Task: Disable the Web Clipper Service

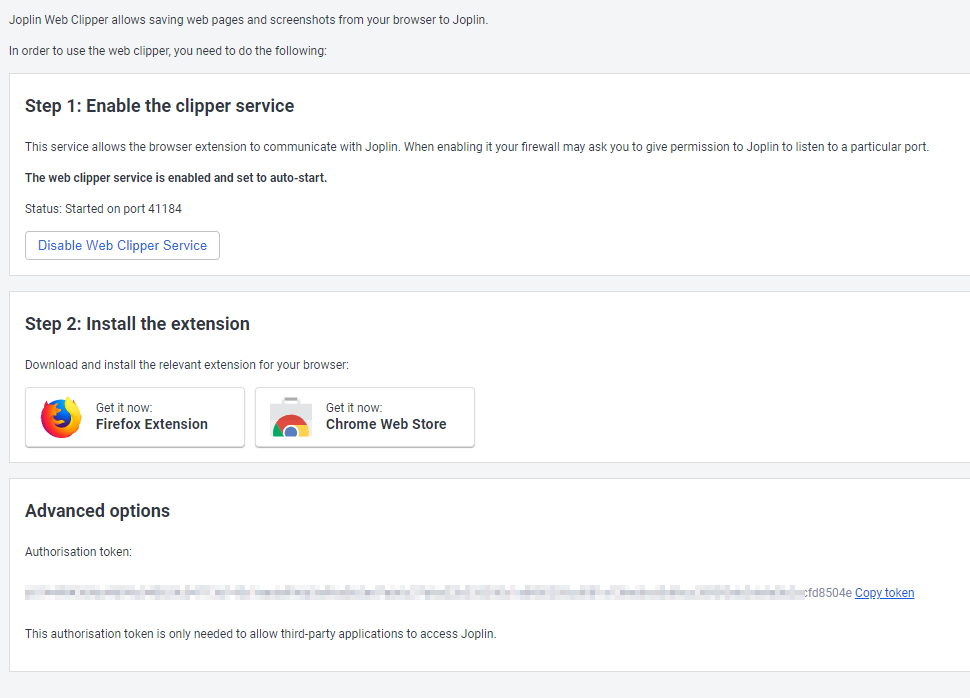Action: [x=122, y=245]
